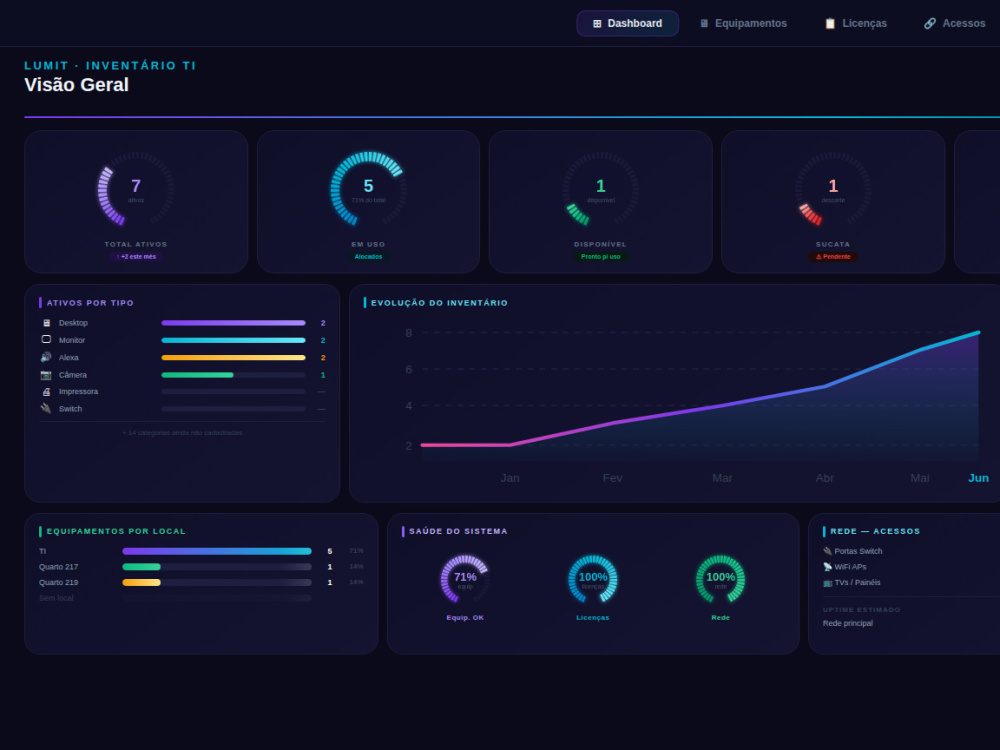Go to the Acessos tab
Viewport: 1000px width, 750px height.
(x=955, y=24)
